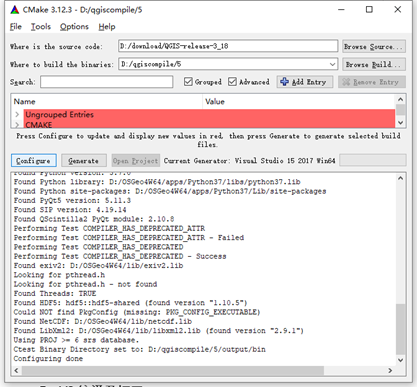Open the build binaries path dropdown
Image resolution: width=417 pixels, height=387 pixels.
[332, 64]
